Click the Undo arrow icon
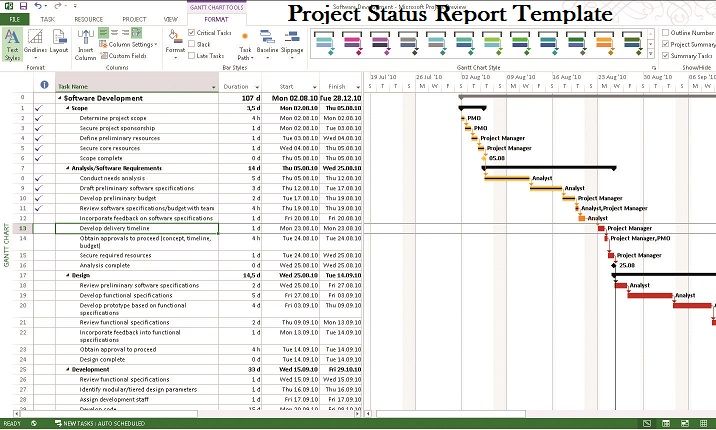 [37, 5]
